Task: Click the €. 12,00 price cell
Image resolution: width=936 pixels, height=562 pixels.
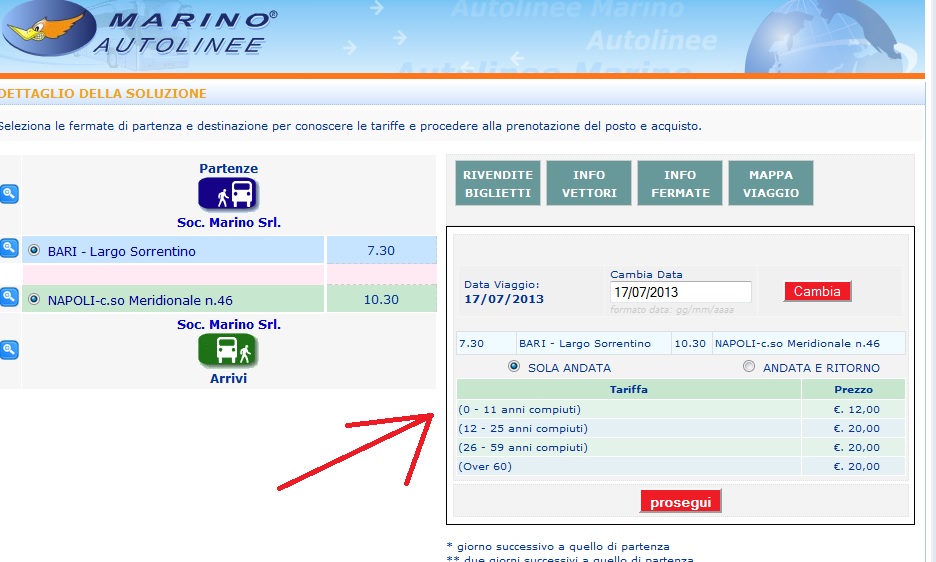Action: (x=853, y=410)
